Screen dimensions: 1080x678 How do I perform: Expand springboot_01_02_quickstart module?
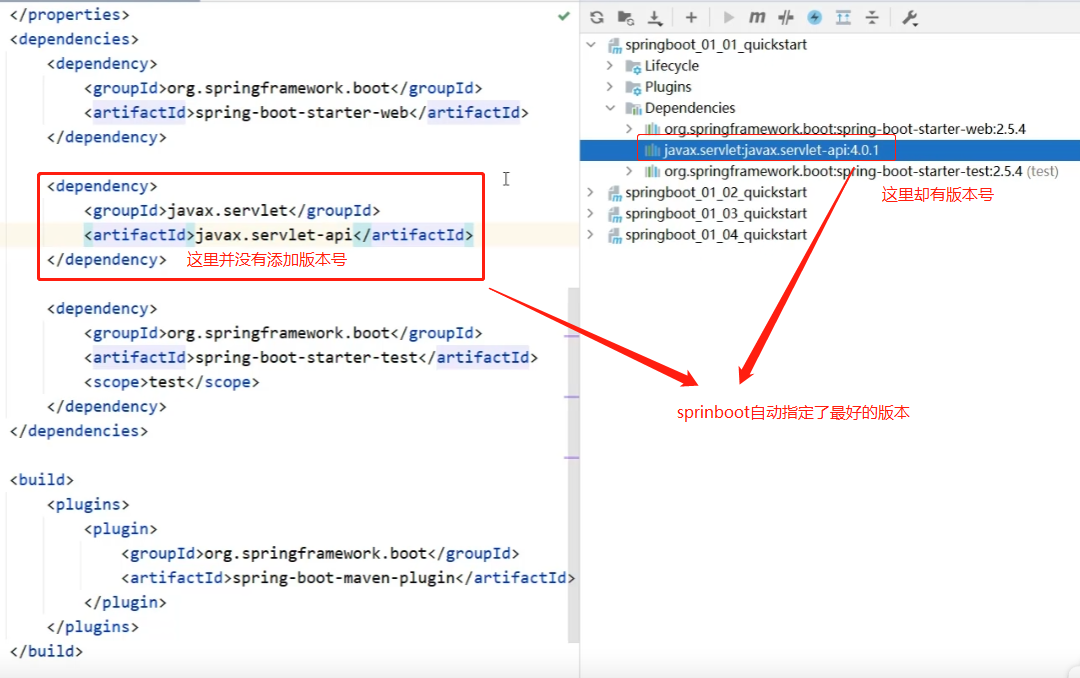(590, 192)
